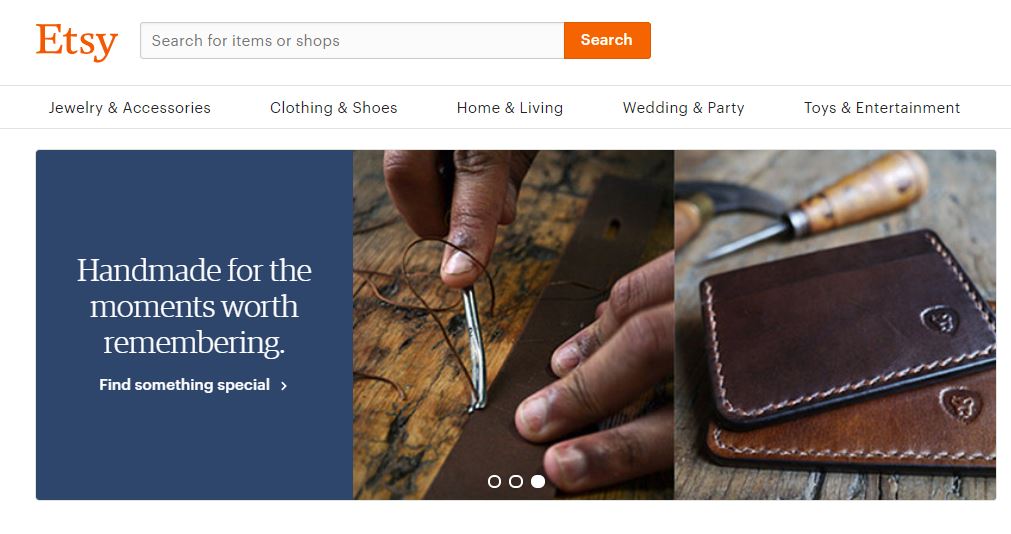Go to Toys & Entertainment category

pyautogui.click(x=882, y=108)
